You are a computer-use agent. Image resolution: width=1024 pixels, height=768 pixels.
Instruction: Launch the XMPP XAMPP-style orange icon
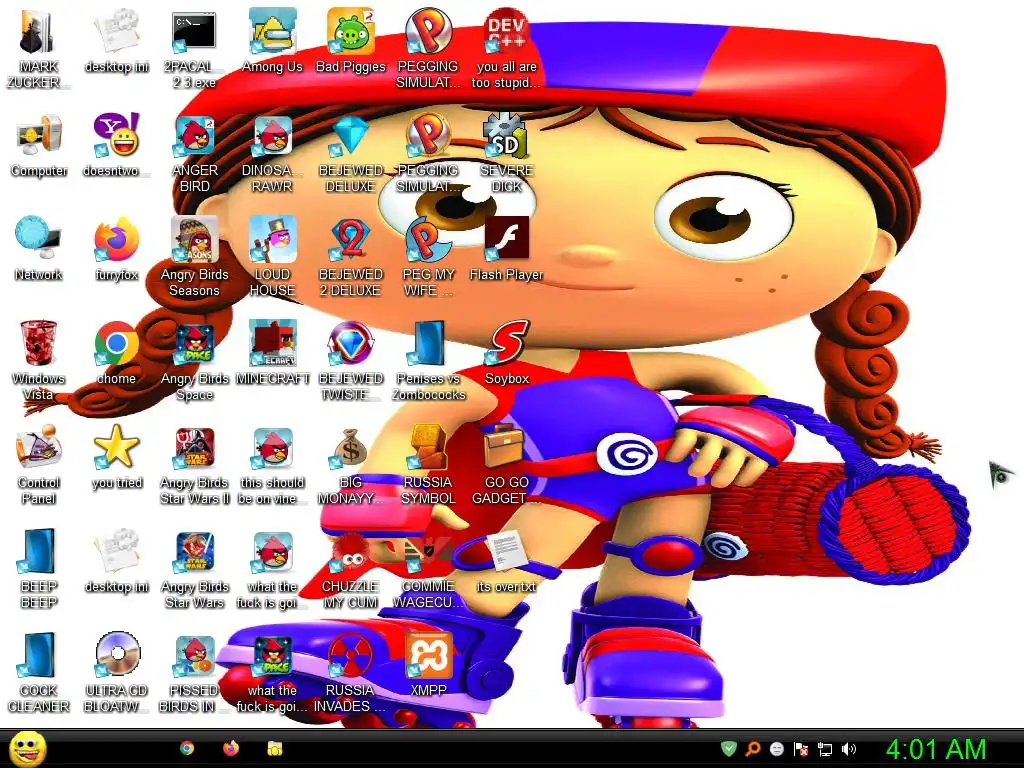coord(428,665)
